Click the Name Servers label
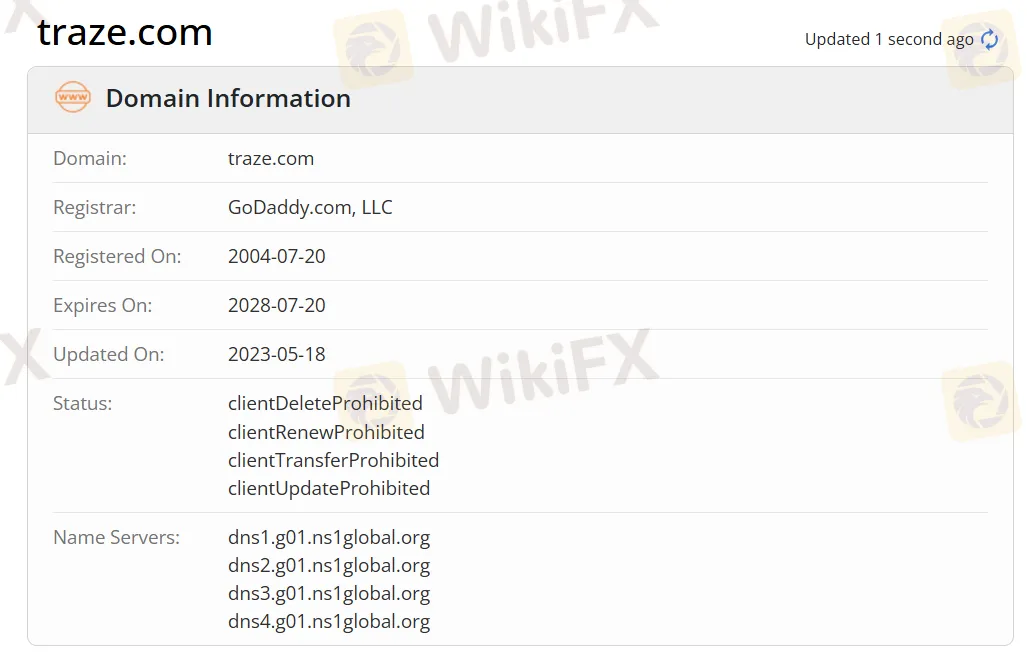 point(117,538)
